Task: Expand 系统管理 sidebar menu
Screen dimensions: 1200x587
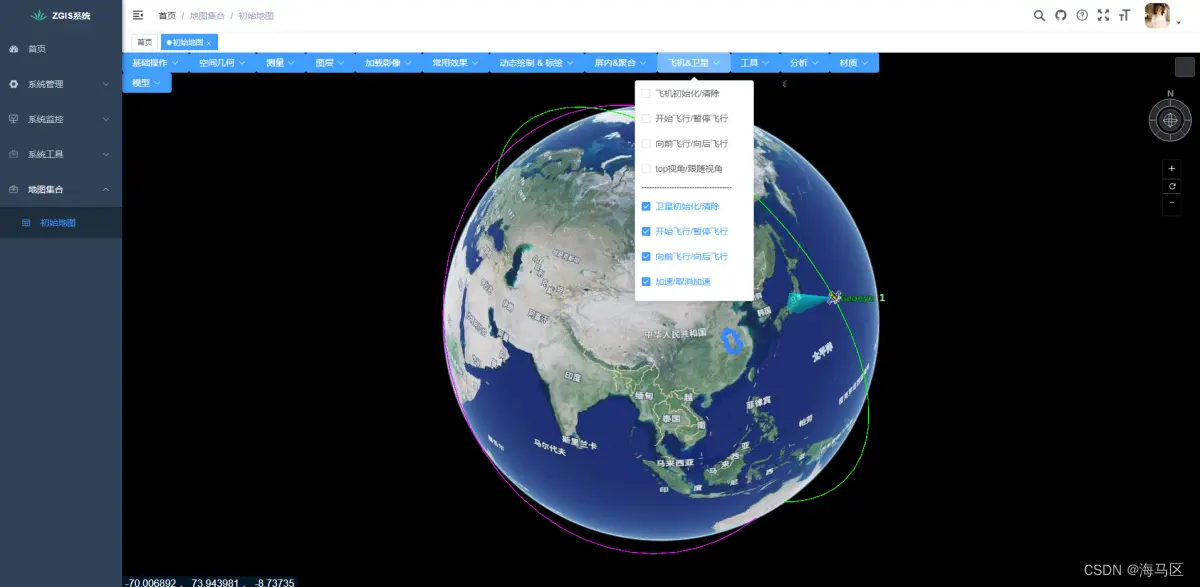Action: pyautogui.click(x=61, y=84)
